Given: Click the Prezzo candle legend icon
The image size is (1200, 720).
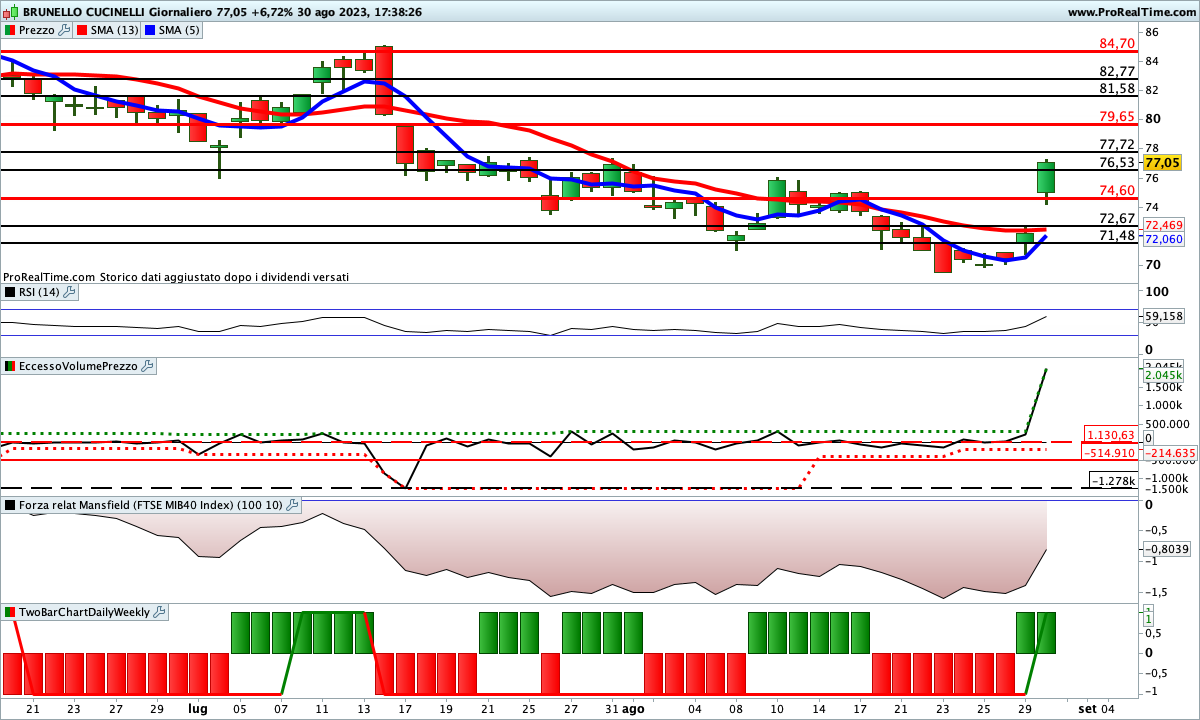Looking at the screenshot, I should tap(10, 30).
